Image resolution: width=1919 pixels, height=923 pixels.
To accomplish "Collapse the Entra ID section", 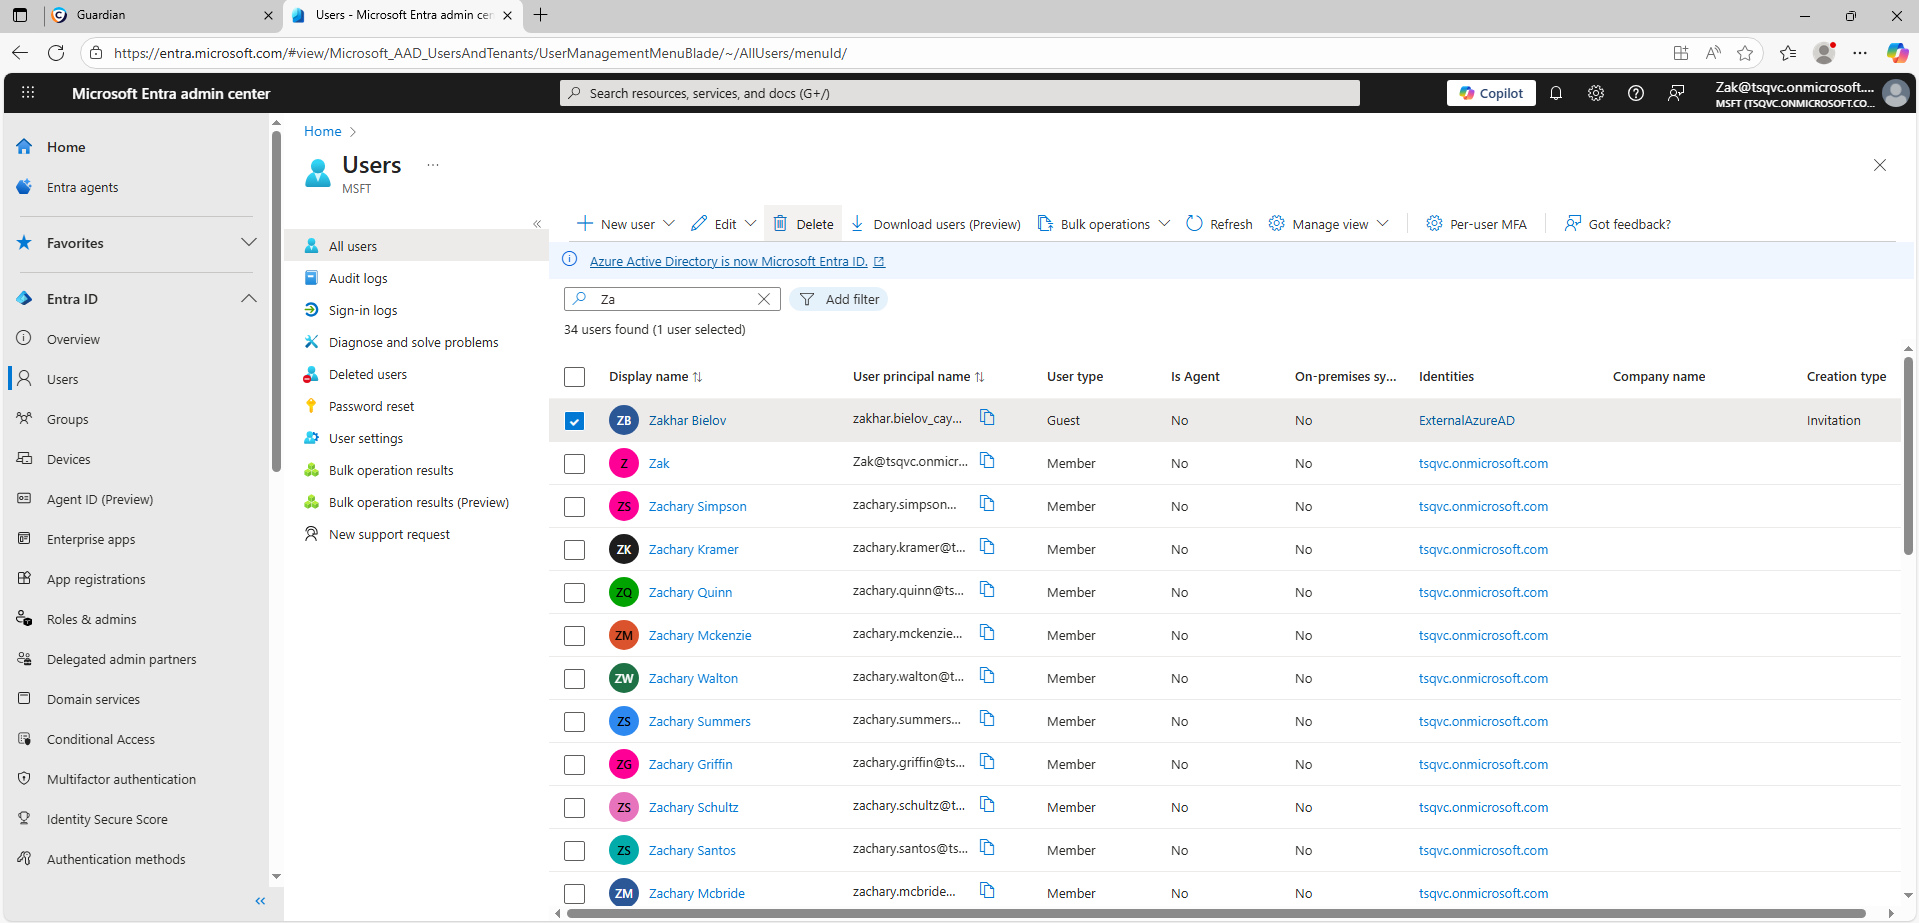I will coord(248,298).
